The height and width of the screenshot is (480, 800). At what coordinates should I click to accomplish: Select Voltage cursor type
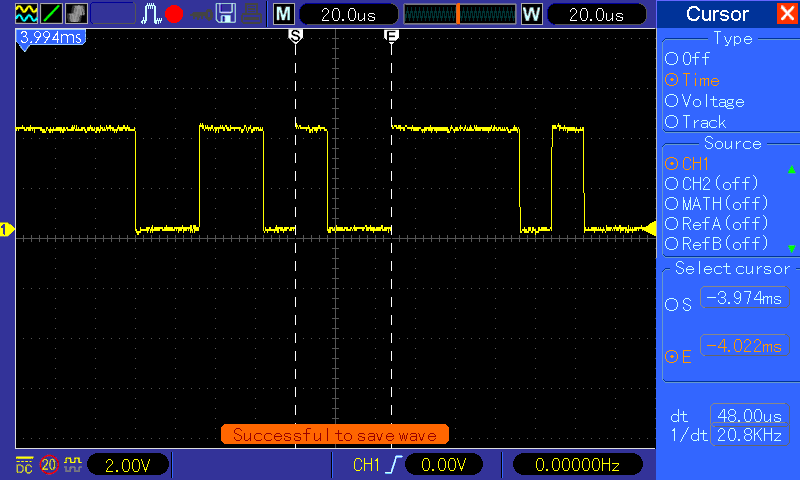pyautogui.click(x=705, y=101)
